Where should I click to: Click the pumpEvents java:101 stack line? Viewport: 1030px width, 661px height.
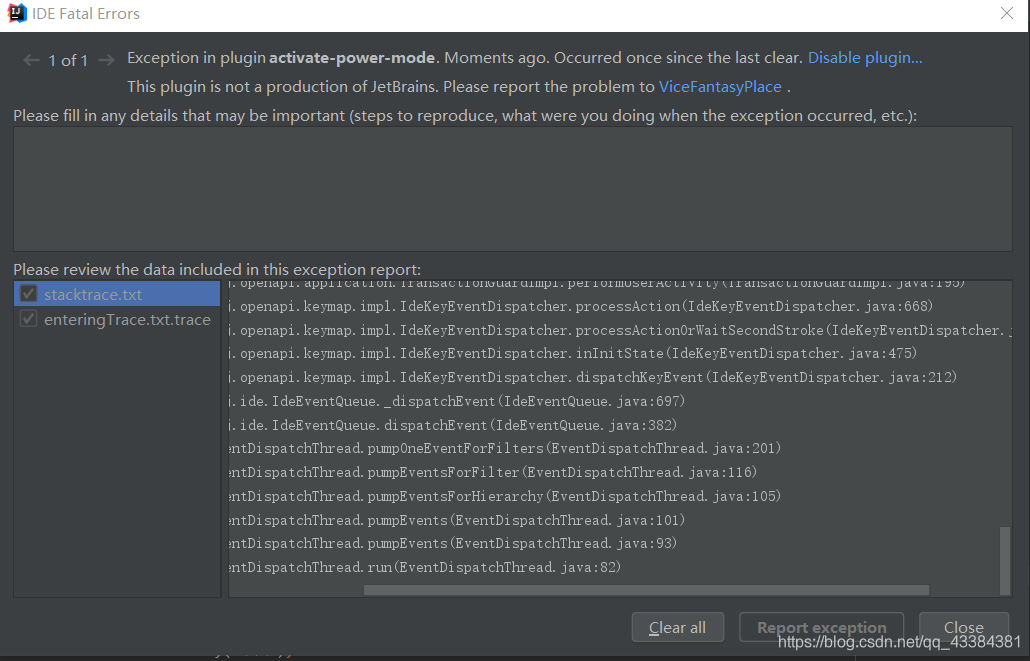[457, 520]
